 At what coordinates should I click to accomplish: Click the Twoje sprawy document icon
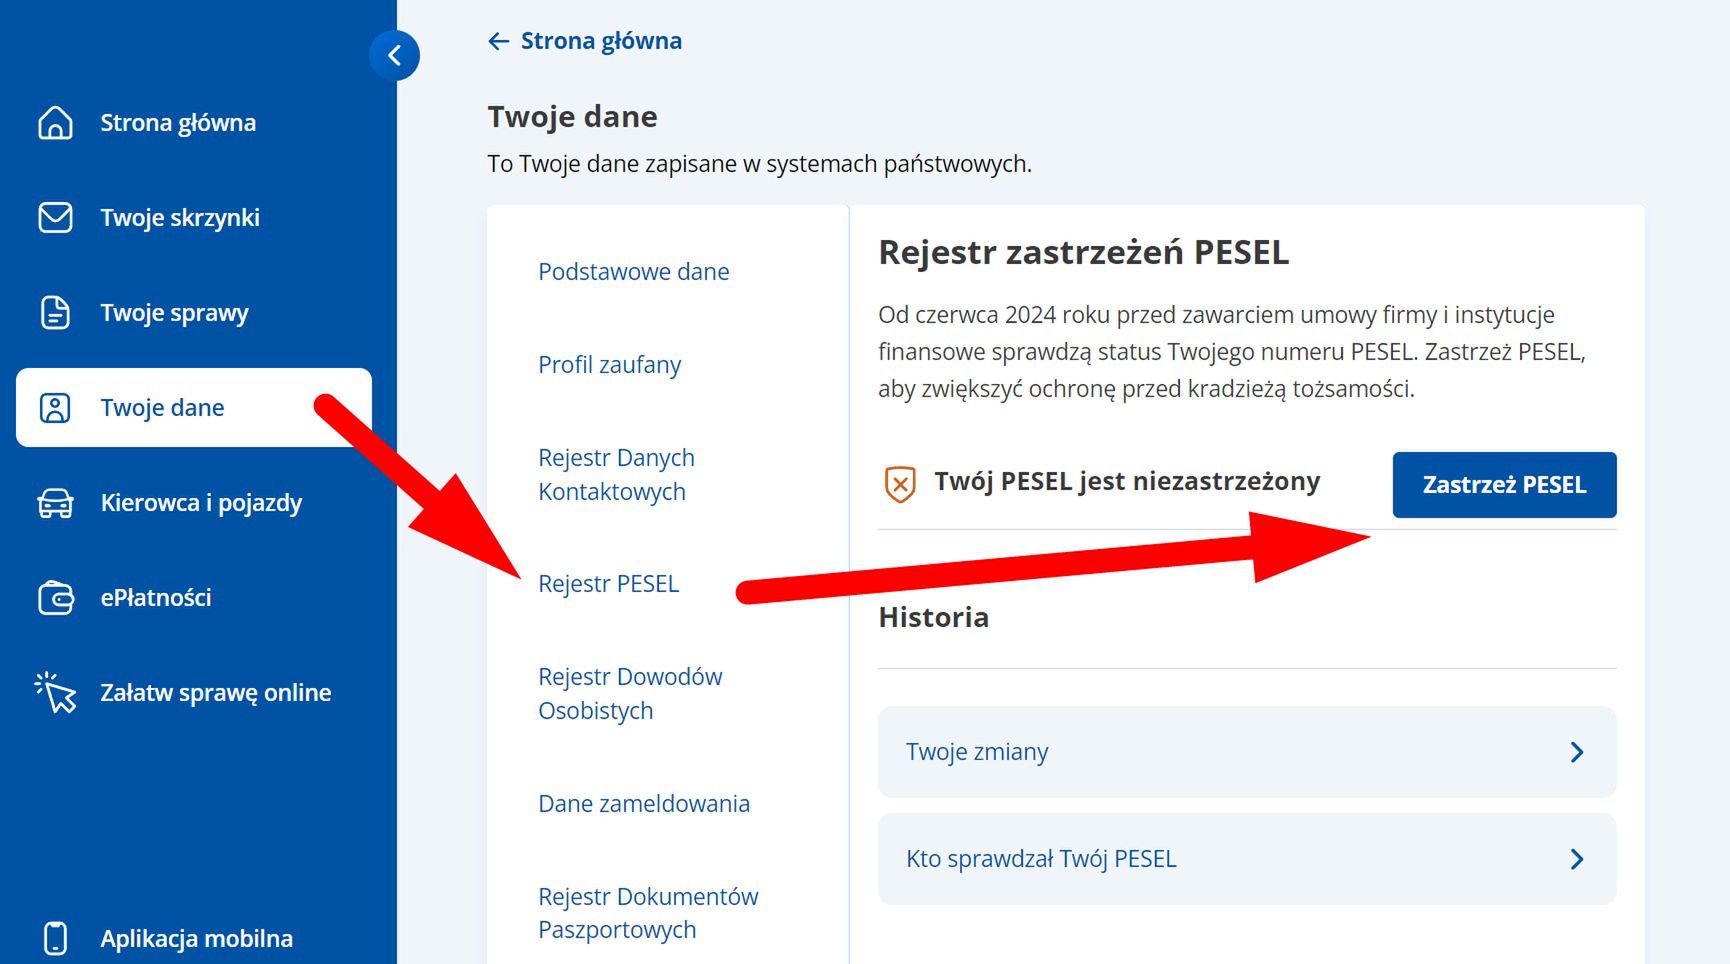click(x=55, y=312)
